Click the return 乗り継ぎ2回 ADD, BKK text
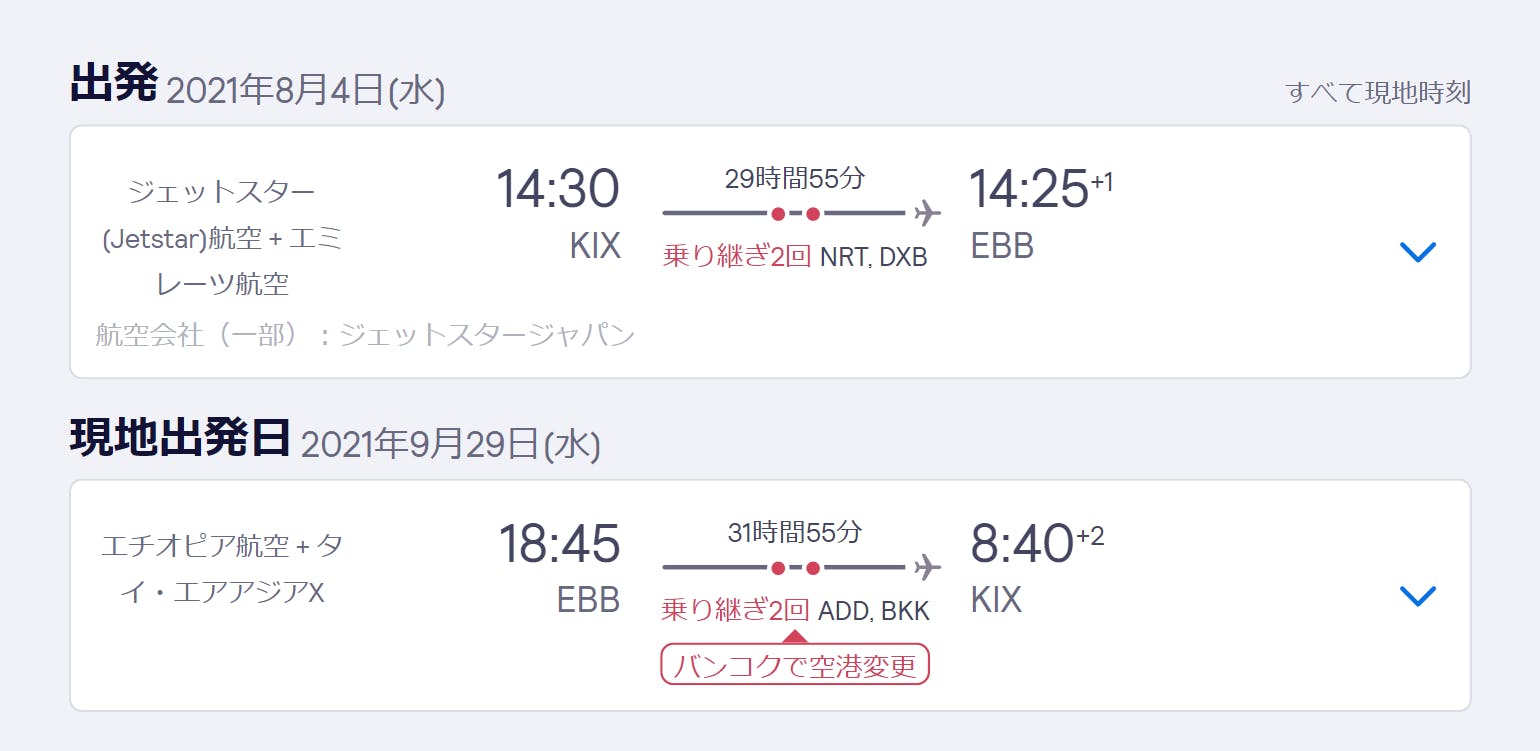 point(795,610)
